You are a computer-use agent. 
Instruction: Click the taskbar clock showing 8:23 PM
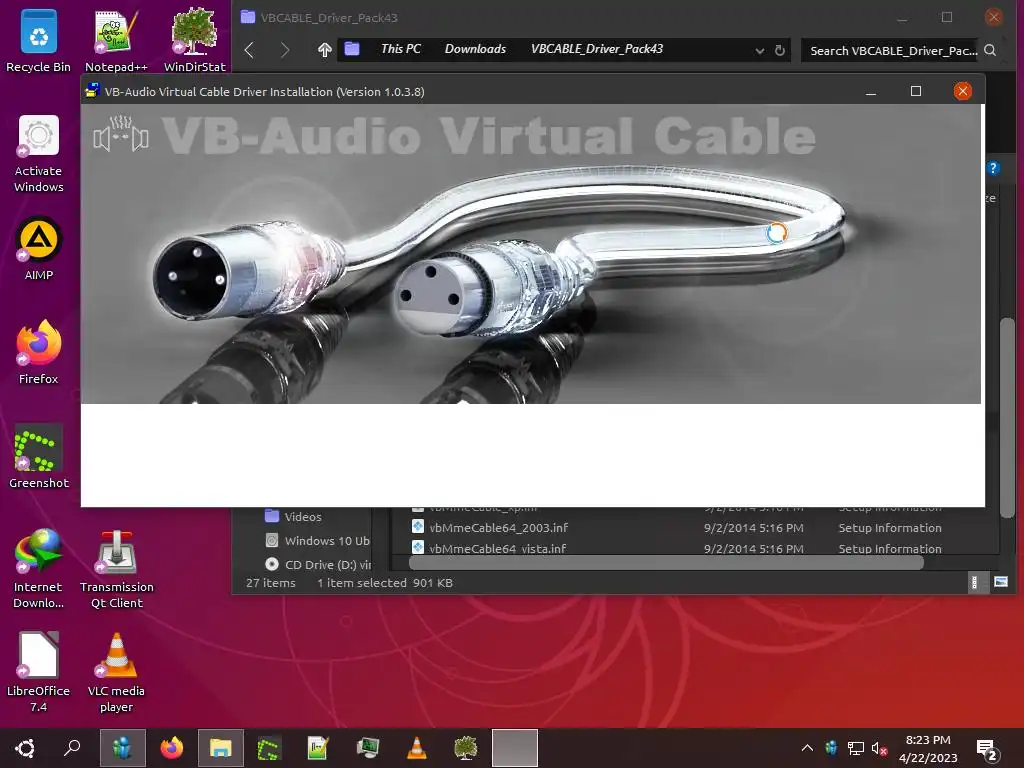click(x=928, y=748)
